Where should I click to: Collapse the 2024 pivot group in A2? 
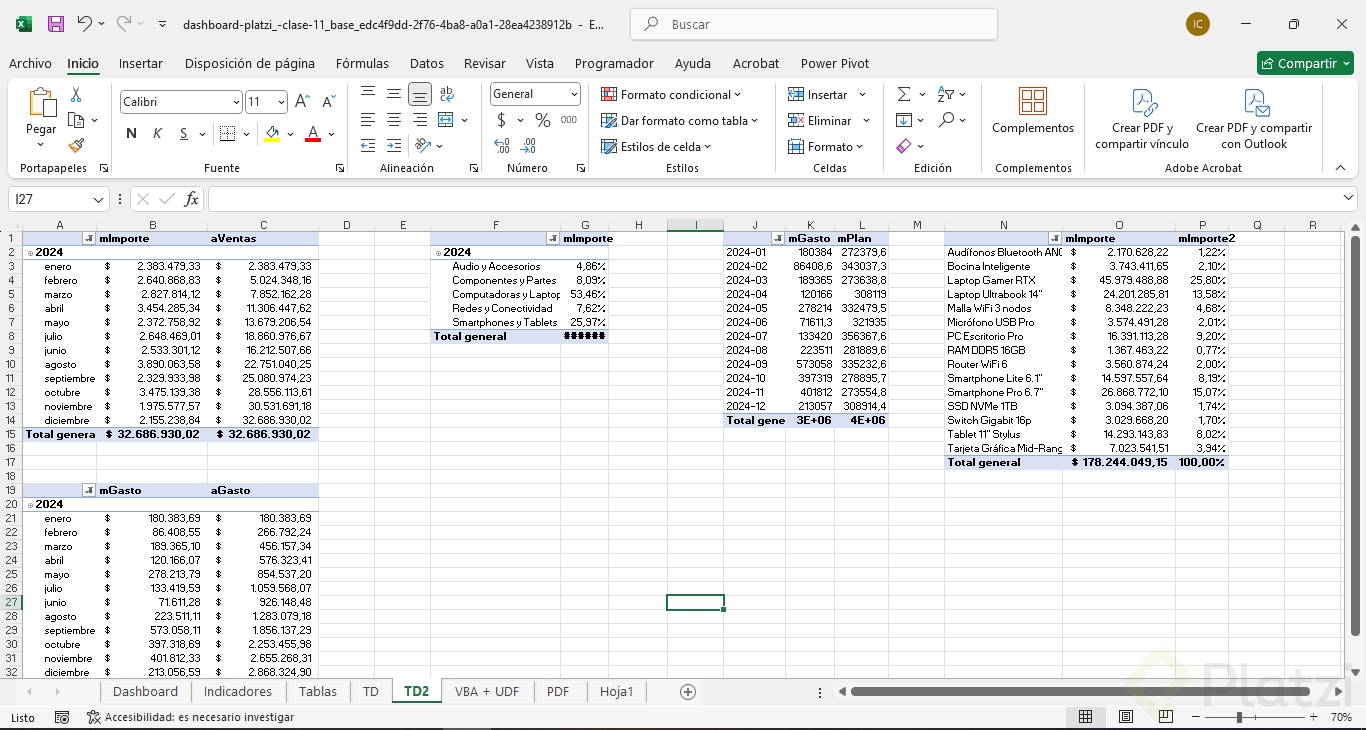click(29, 253)
